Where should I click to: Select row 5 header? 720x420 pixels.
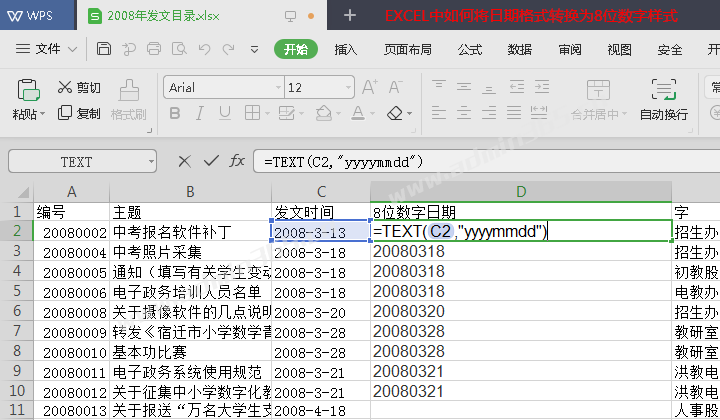(17, 291)
